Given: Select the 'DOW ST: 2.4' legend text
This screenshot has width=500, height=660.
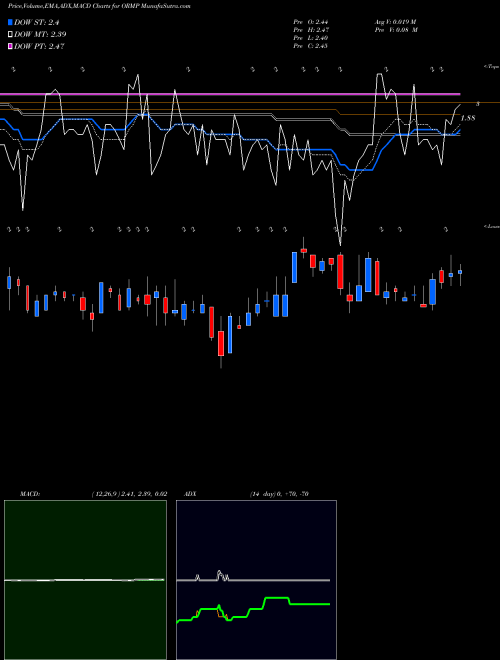Looking at the screenshot, I should (x=36, y=22).
